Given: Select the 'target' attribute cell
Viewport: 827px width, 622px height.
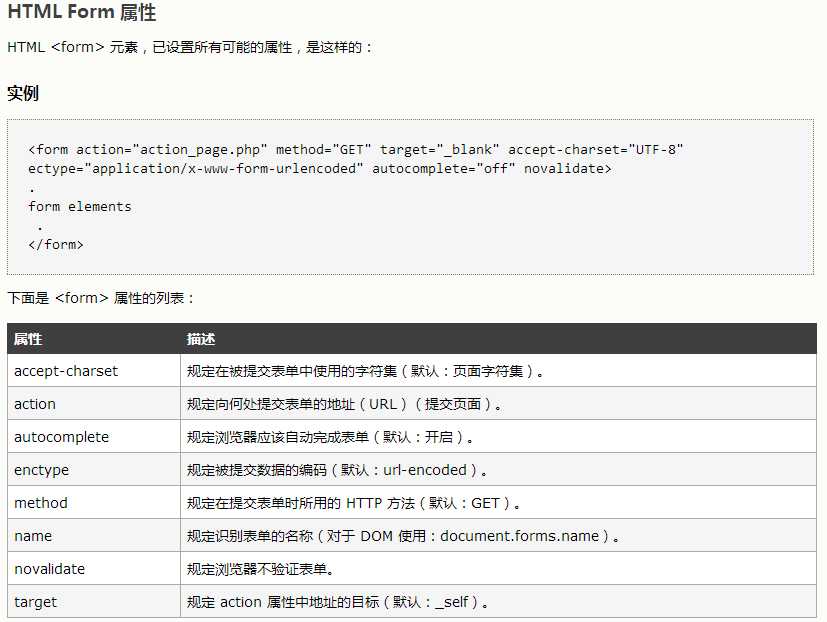Looking at the screenshot, I should tap(94, 601).
